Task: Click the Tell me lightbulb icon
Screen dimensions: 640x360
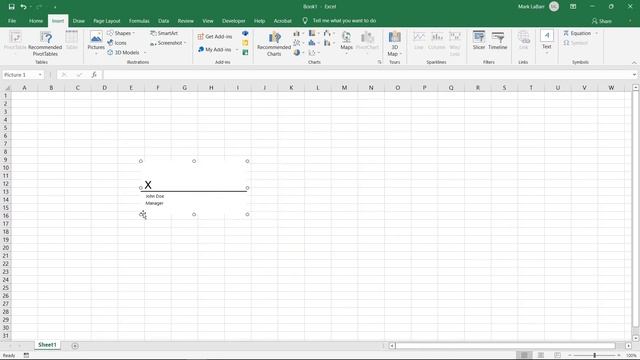Action: coord(305,20)
